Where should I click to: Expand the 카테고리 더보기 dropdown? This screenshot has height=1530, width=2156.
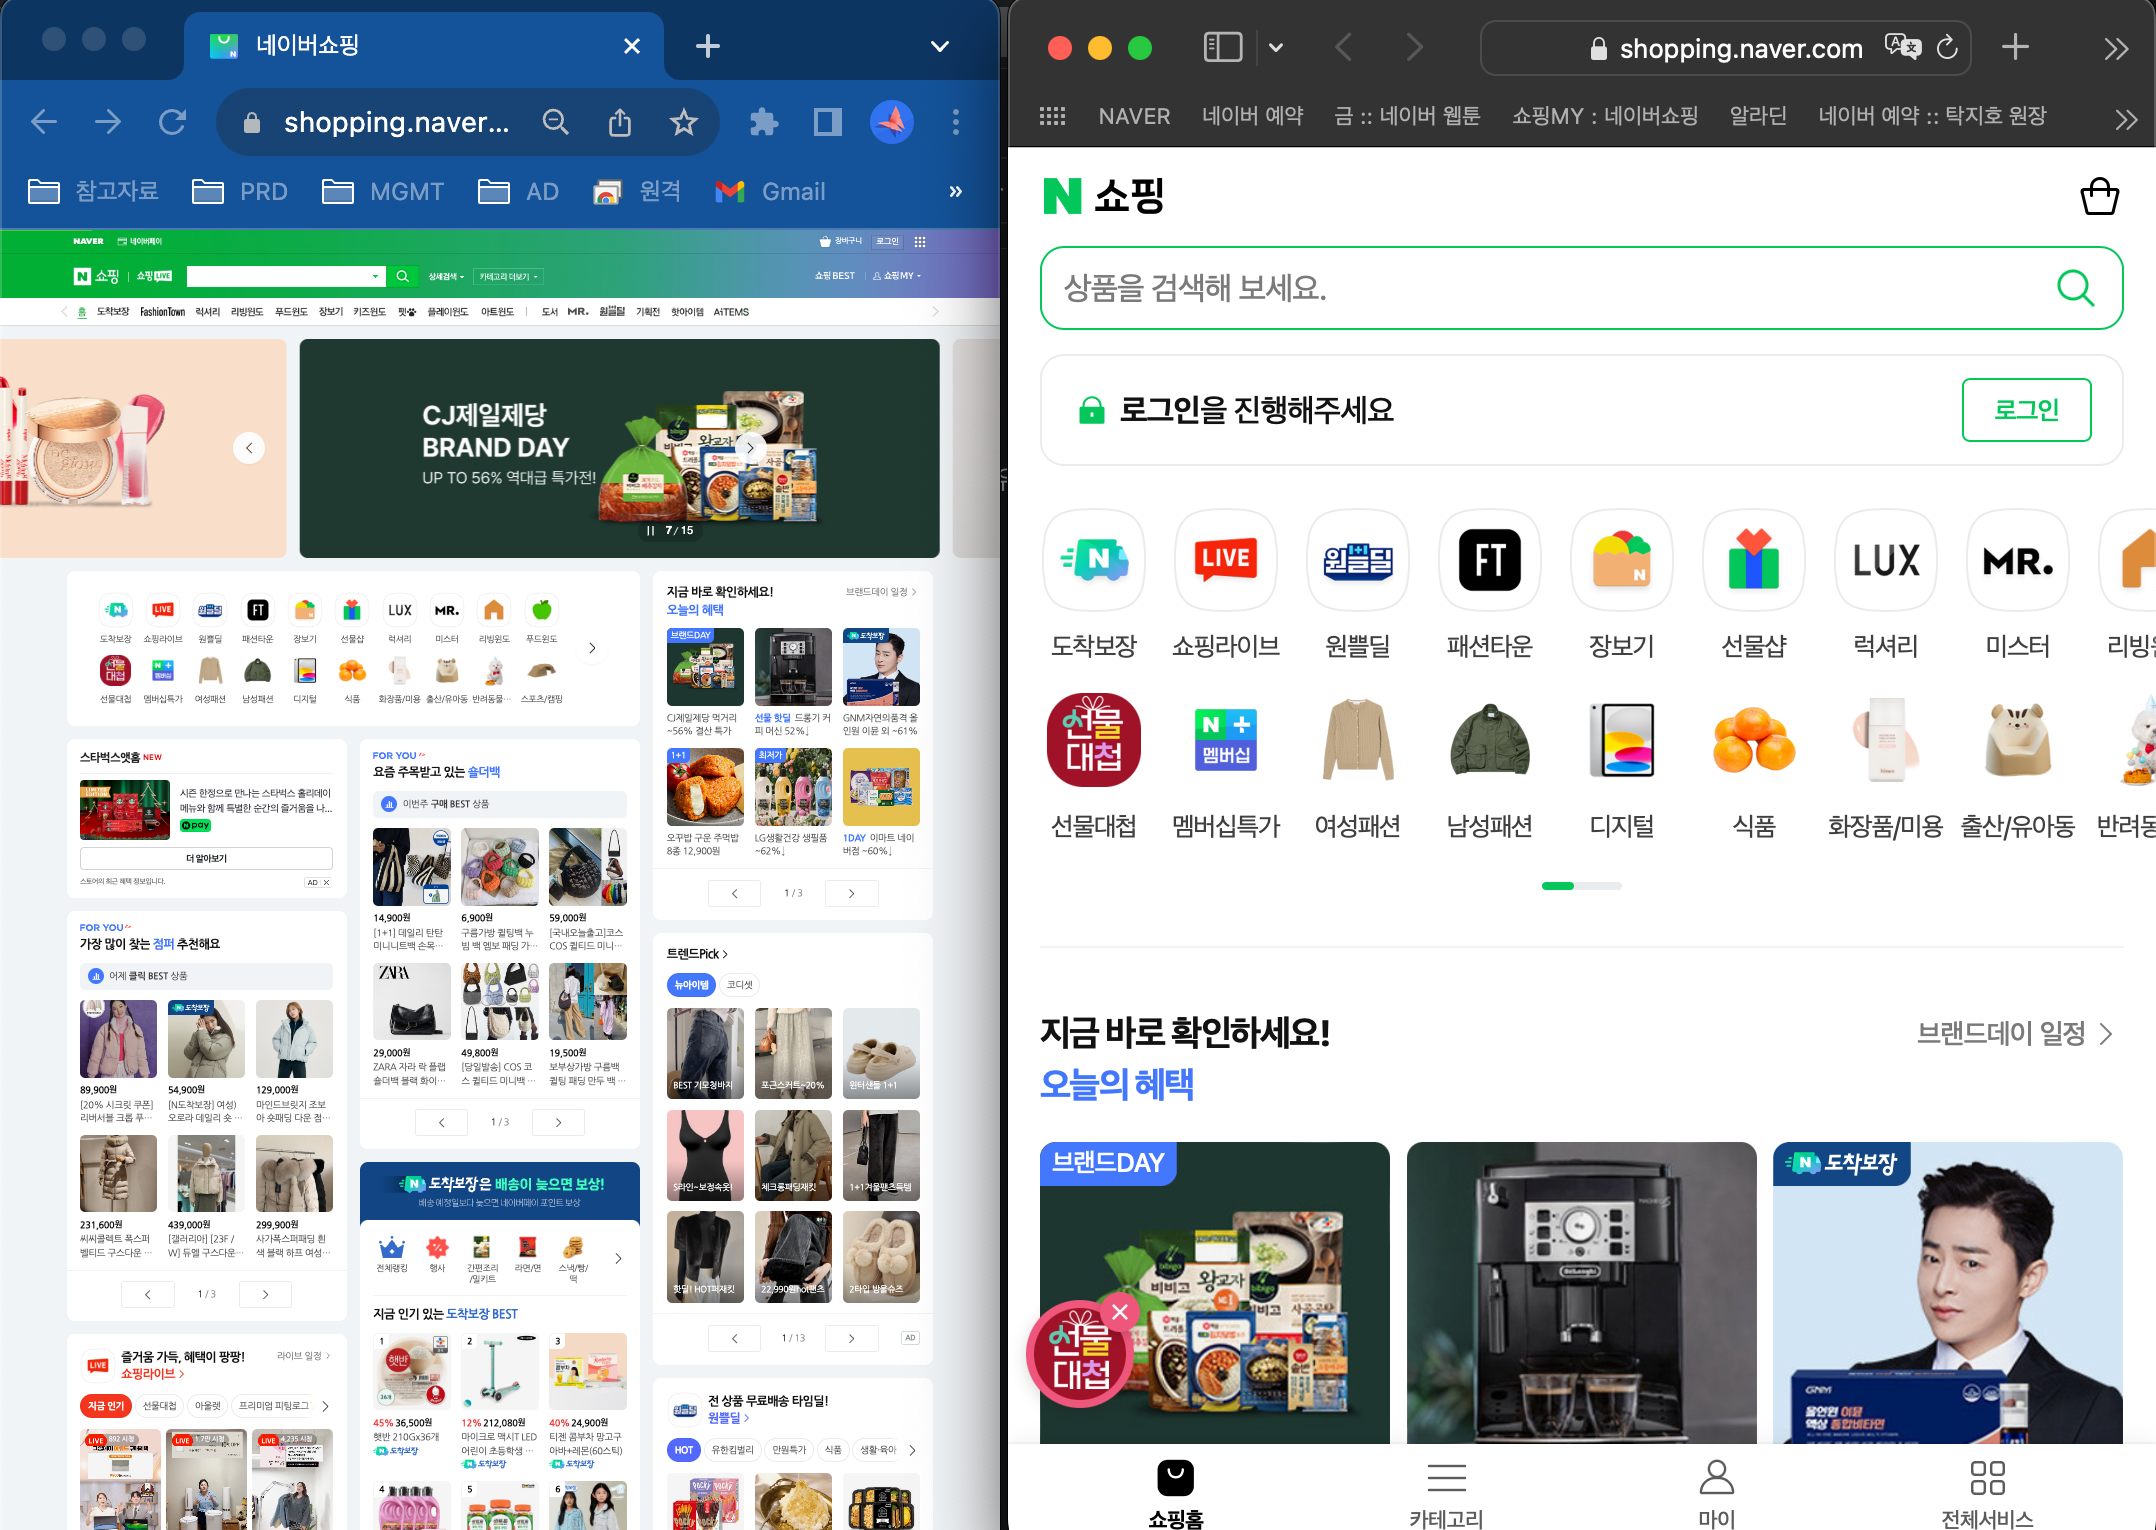tap(507, 276)
